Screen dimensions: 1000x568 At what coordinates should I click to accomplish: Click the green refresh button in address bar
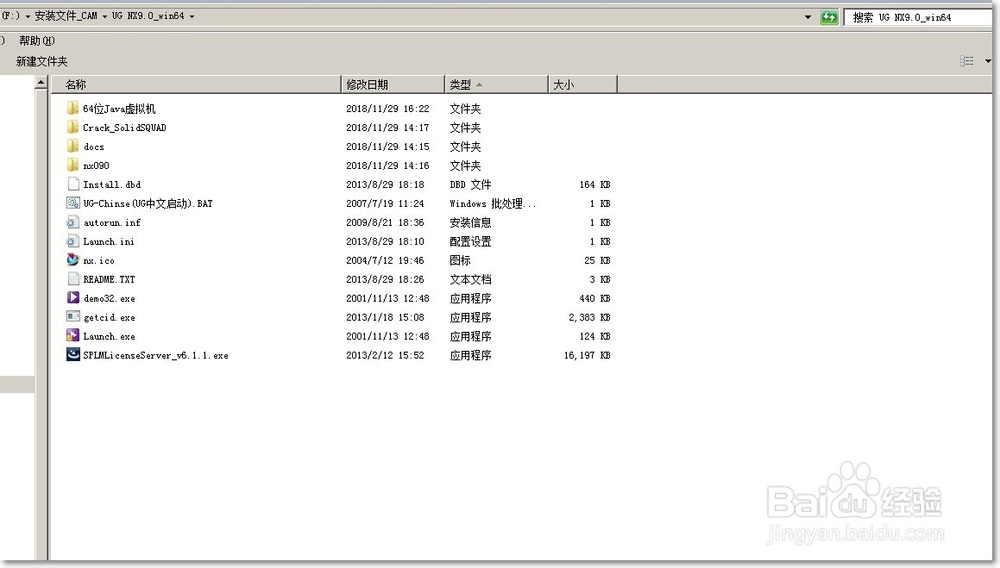[828, 17]
